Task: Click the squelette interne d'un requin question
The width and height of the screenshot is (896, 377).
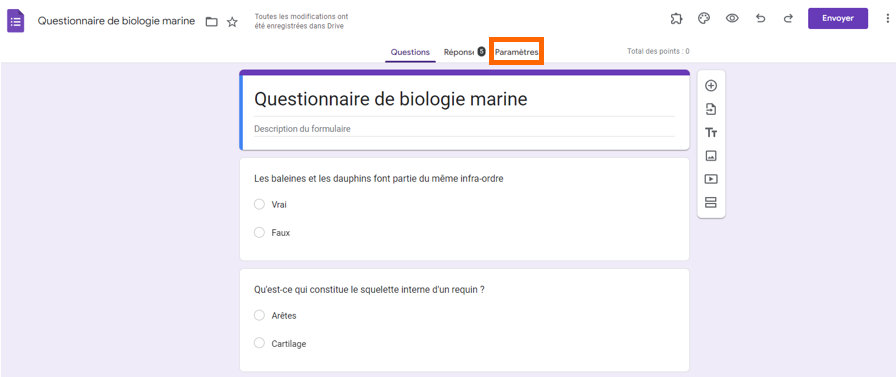Action: [369, 290]
